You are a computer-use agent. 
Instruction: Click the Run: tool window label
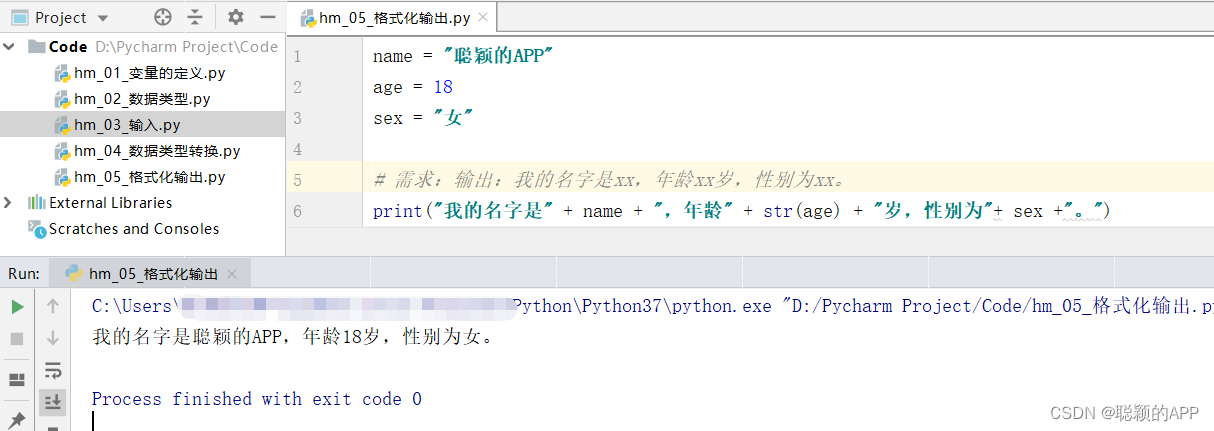click(x=23, y=273)
